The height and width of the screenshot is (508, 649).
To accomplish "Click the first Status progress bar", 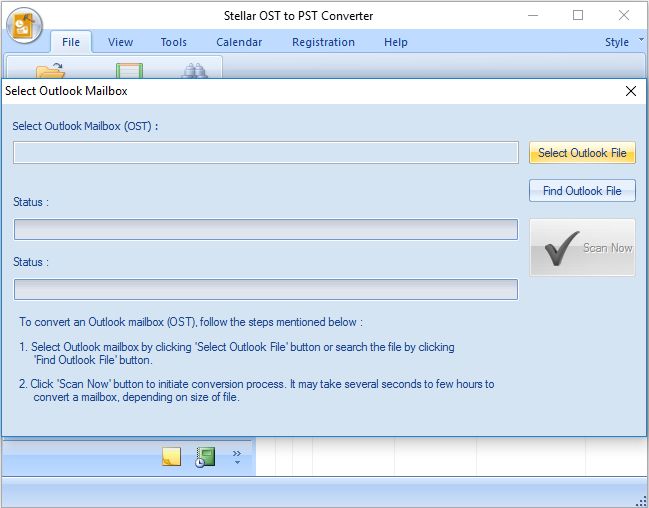I will click(x=266, y=229).
